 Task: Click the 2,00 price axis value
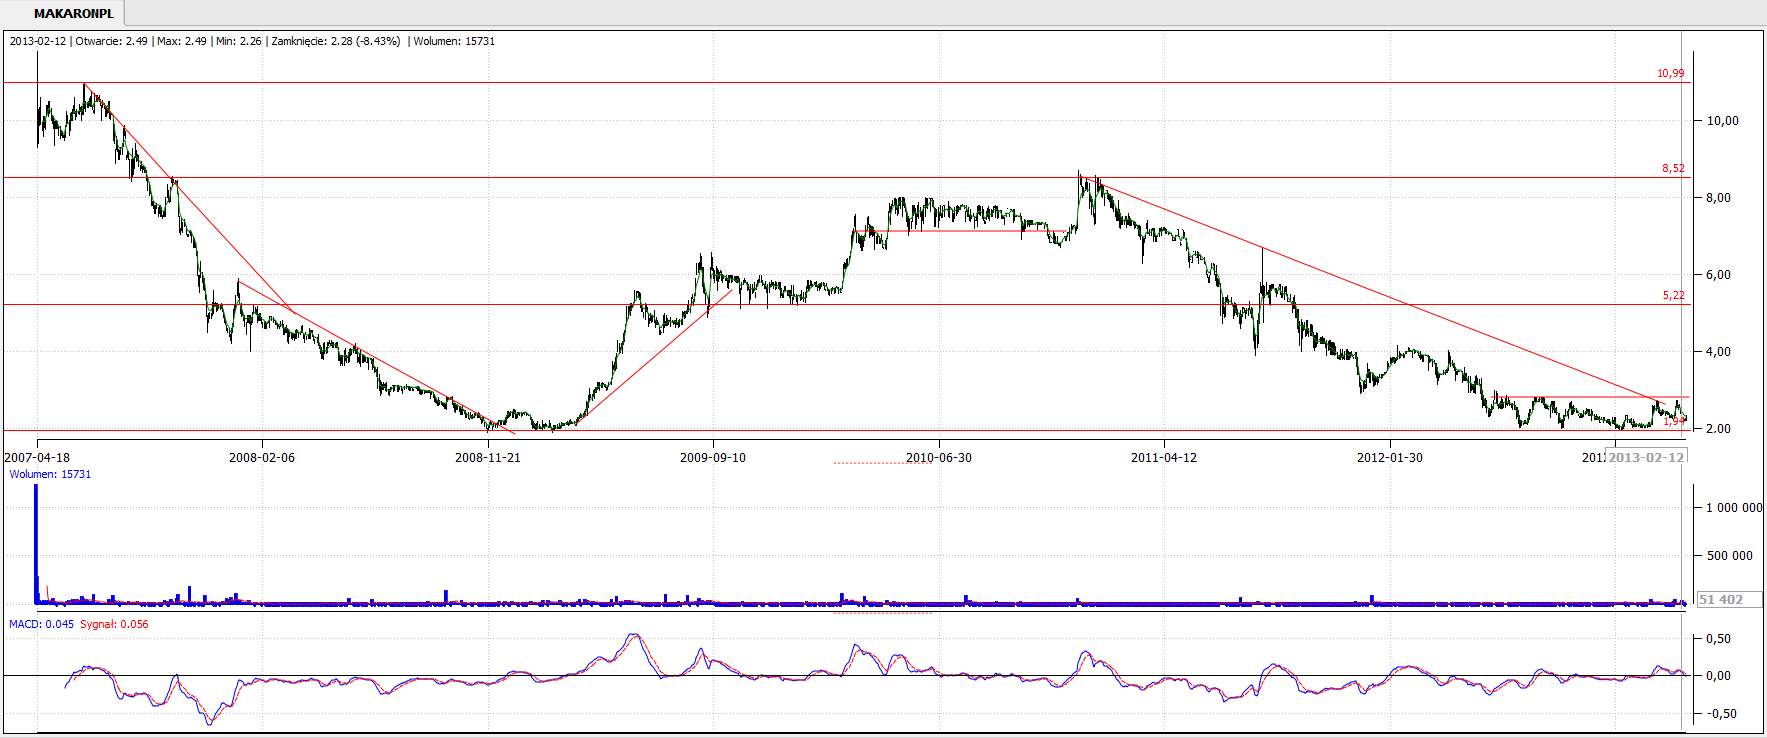coord(1718,428)
